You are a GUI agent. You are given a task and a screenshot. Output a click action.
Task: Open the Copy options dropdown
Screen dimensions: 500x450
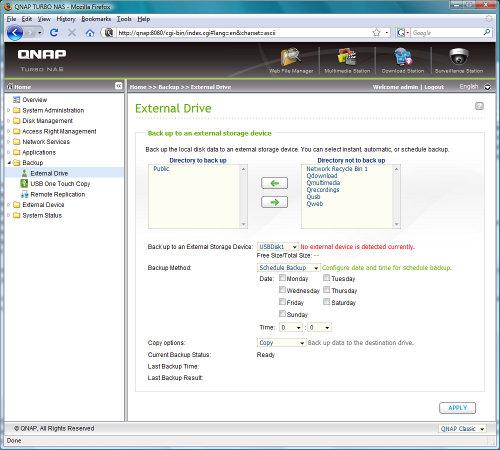click(281, 343)
